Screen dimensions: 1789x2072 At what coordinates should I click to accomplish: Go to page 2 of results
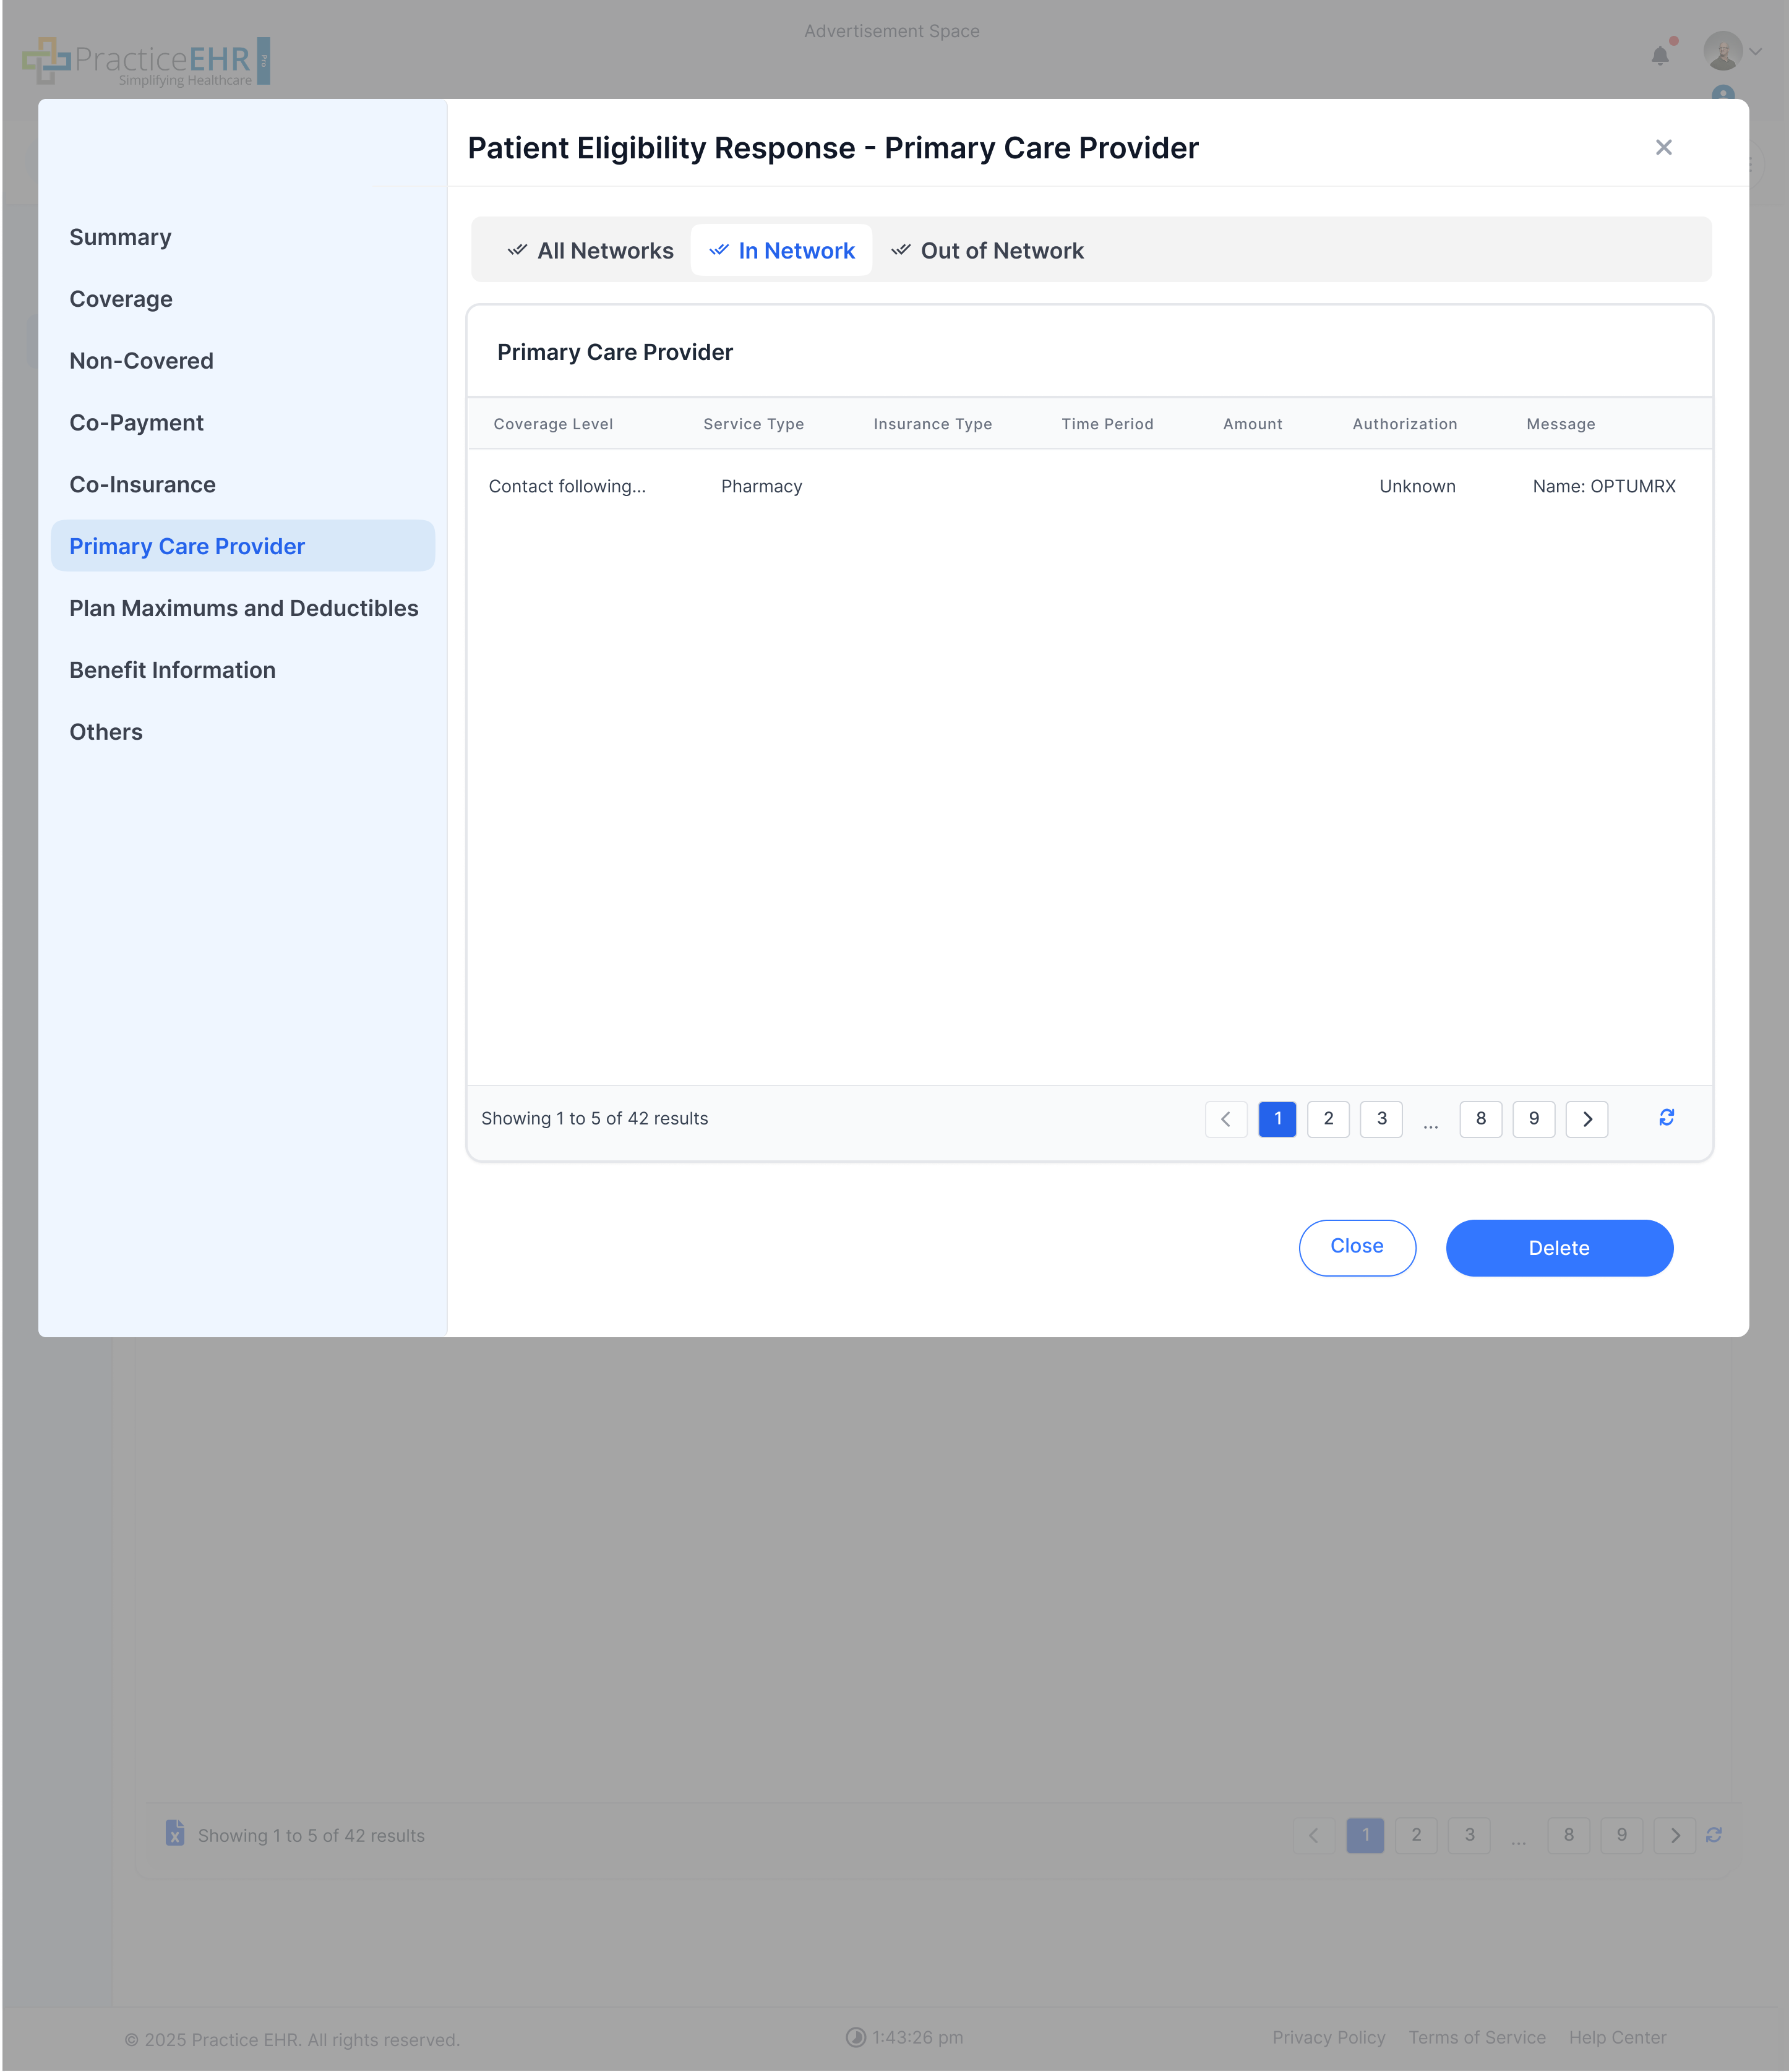click(1328, 1119)
